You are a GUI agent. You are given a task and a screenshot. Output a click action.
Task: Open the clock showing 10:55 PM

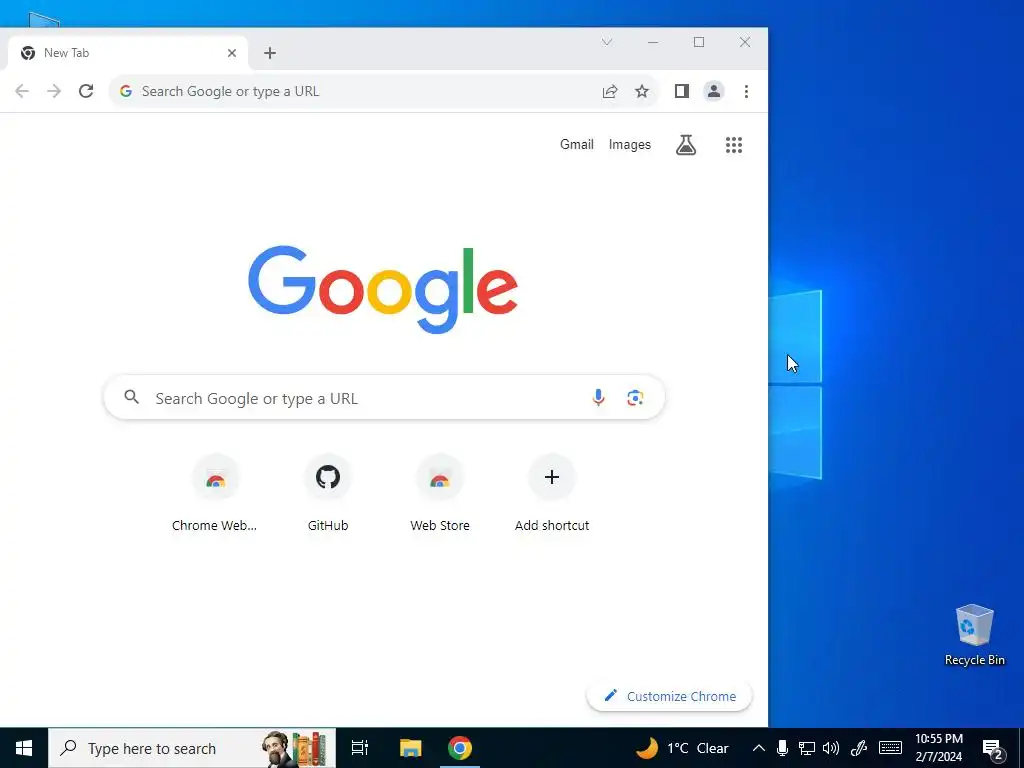(x=938, y=748)
